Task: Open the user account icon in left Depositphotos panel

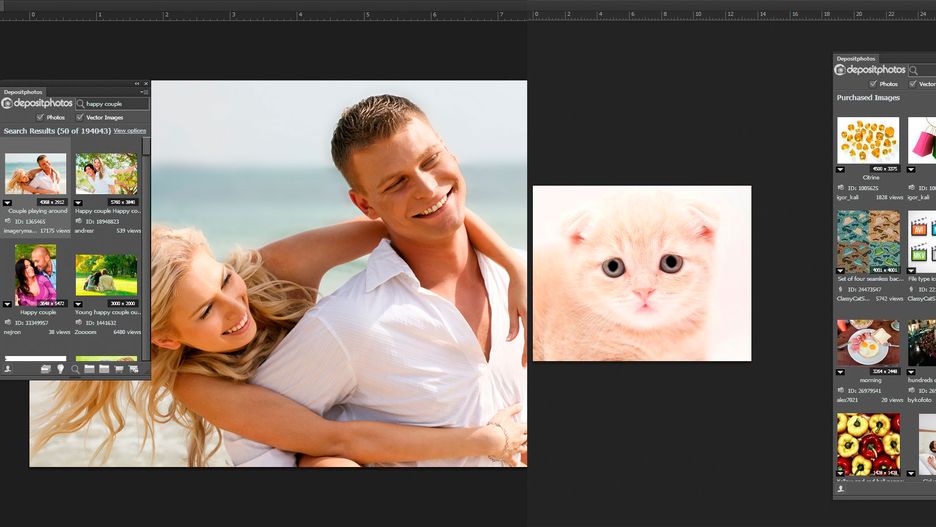Action: pyautogui.click(x=8, y=369)
